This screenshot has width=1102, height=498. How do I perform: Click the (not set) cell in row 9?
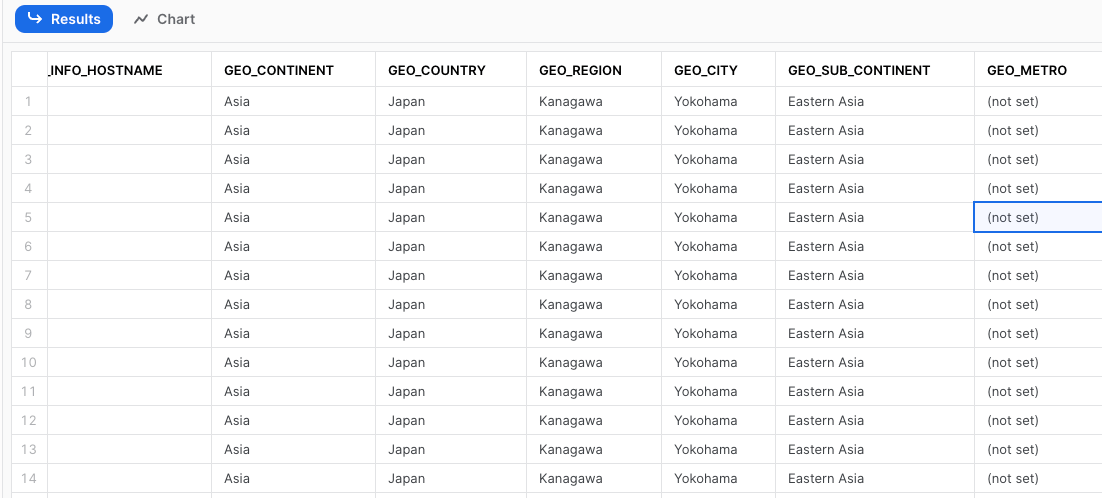[1038, 334]
